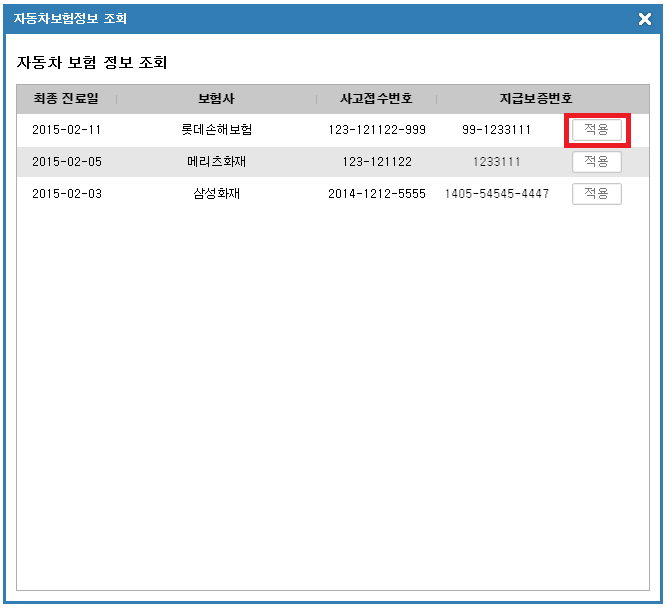Click the 자동차보험정보 조회 title bar text
Image resolution: width=669 pixels, height=609 pixels.
click(70, 18)
